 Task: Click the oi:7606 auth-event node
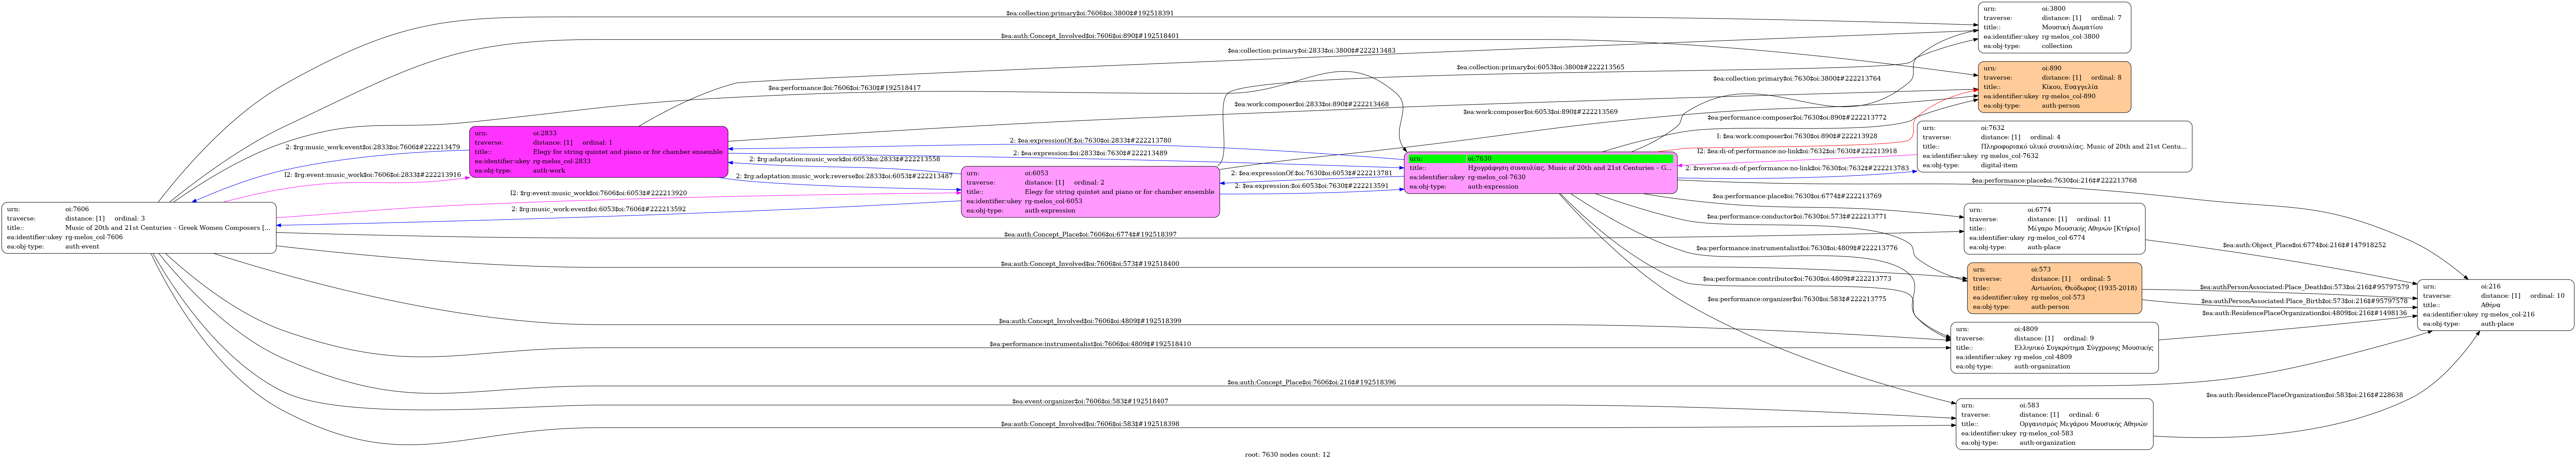click(139, 228)
